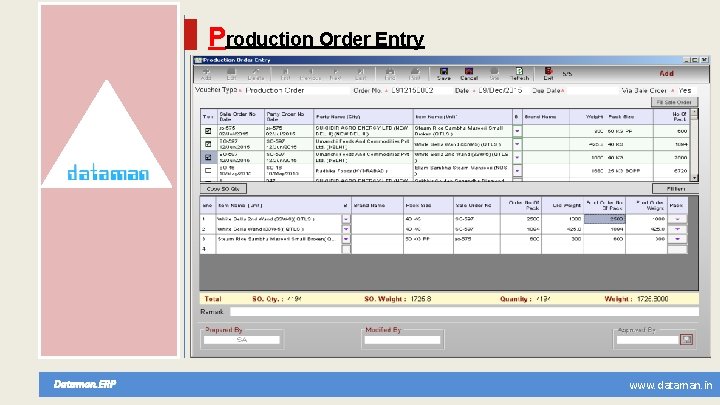Viewport: 720px width, 405px height.
Task: Click the Add icon in the toolbar
Action: pos(206,73)
